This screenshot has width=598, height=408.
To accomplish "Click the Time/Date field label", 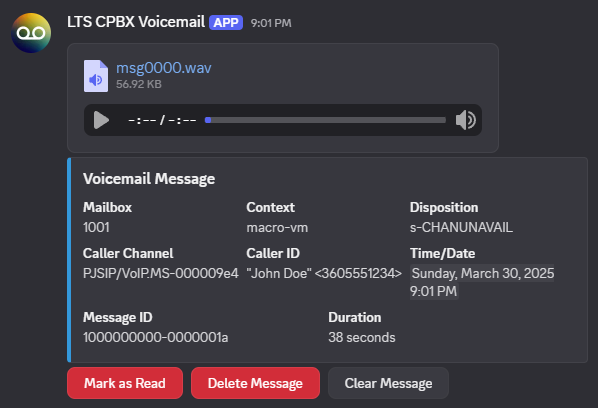I will [442, 254].
